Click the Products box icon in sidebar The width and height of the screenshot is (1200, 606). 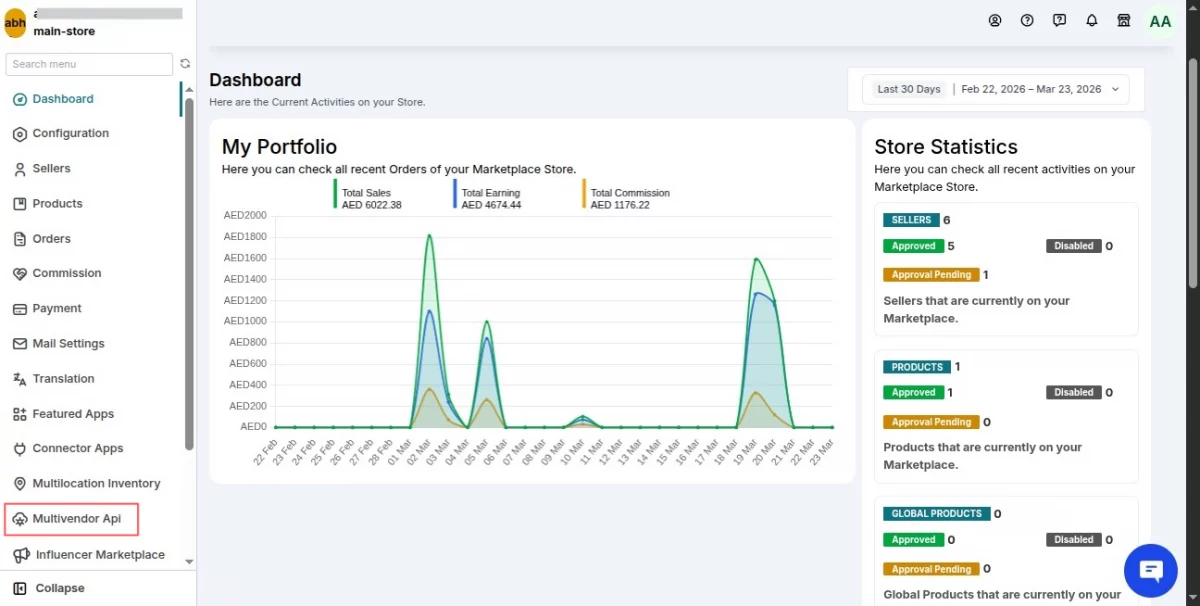pos(20,204)
